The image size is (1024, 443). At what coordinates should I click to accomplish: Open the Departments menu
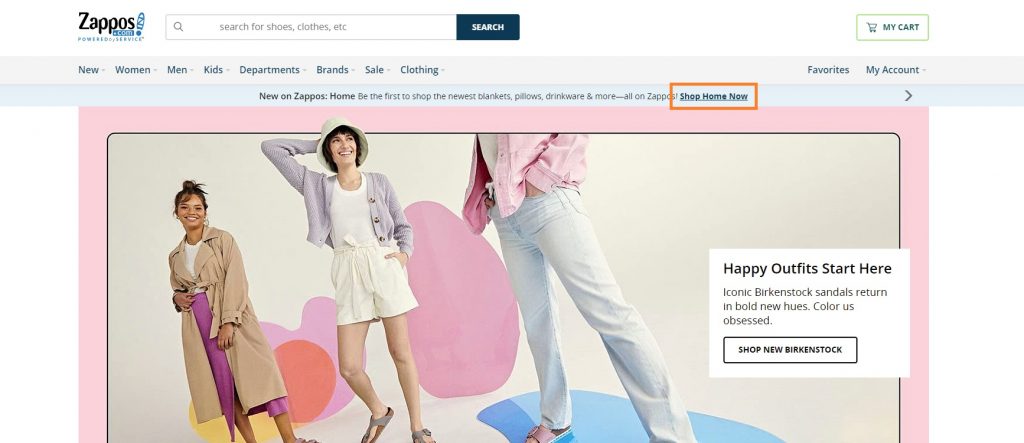(x=272, y=70)
